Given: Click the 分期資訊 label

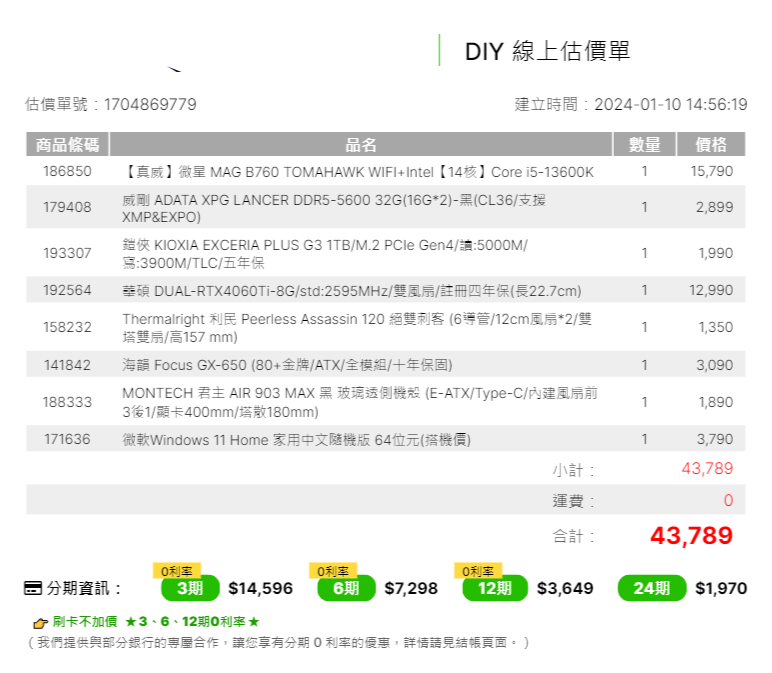Looking at the screenshot, I should point(83,588).
